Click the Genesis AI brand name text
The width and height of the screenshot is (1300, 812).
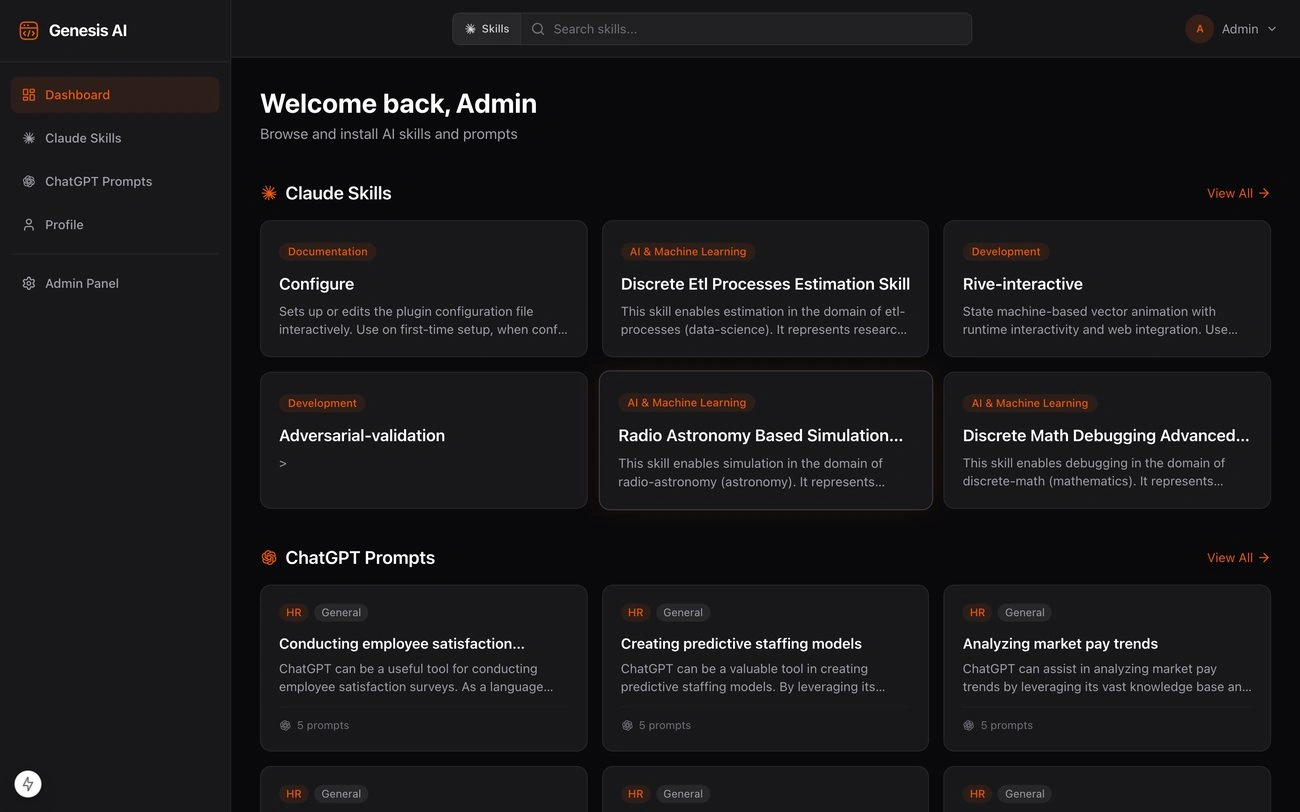tap(88, 30)
